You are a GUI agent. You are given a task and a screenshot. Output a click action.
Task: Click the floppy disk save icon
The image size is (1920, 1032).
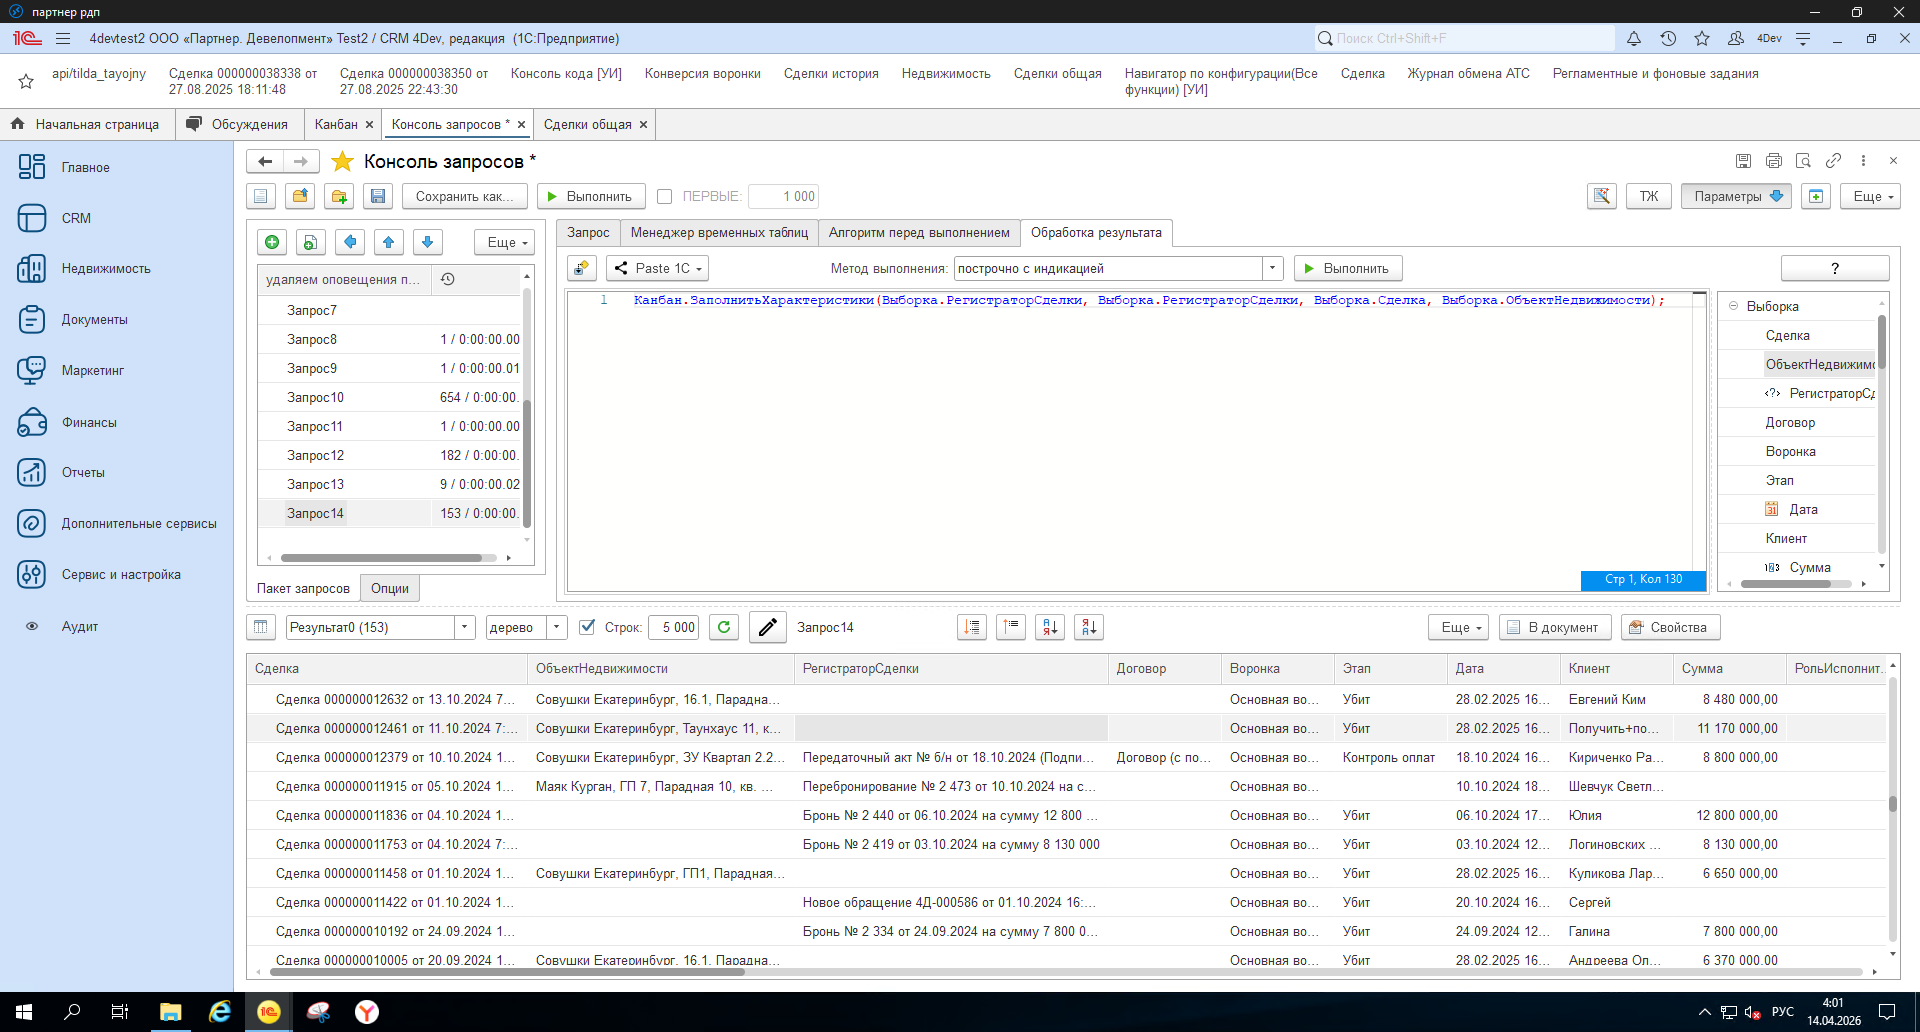point(378,197)
